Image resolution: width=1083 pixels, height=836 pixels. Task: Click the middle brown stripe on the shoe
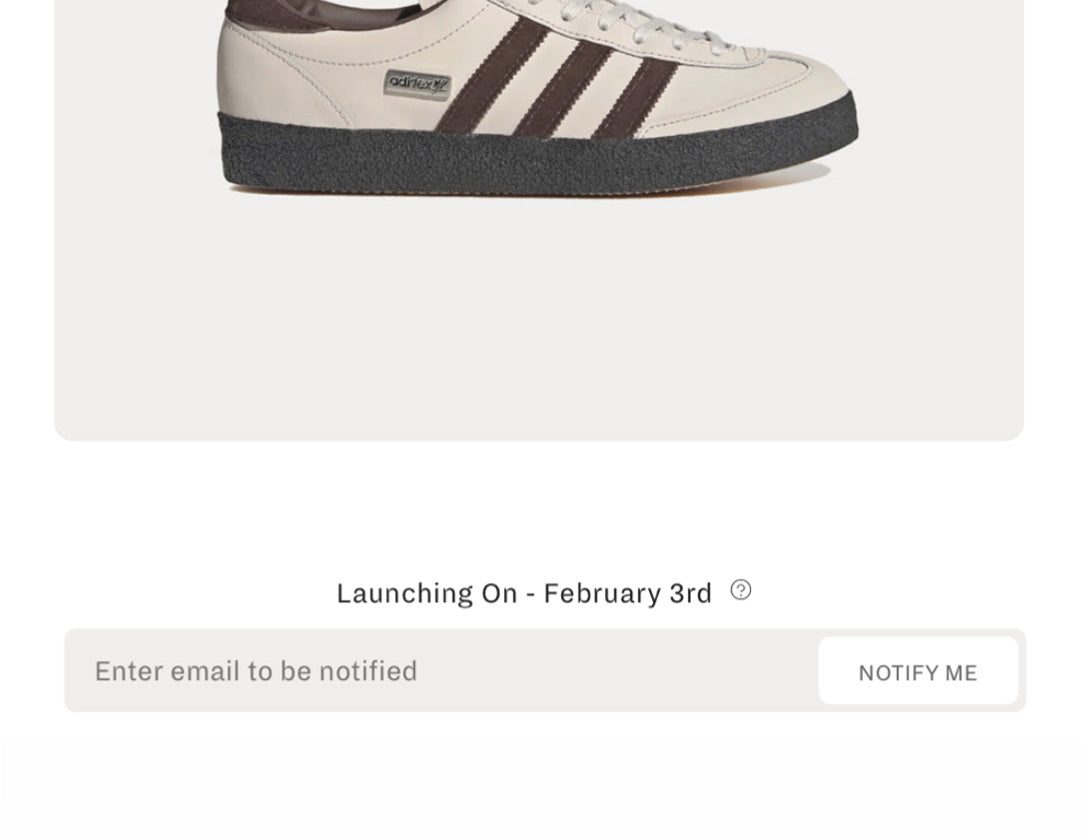point(565,88)
